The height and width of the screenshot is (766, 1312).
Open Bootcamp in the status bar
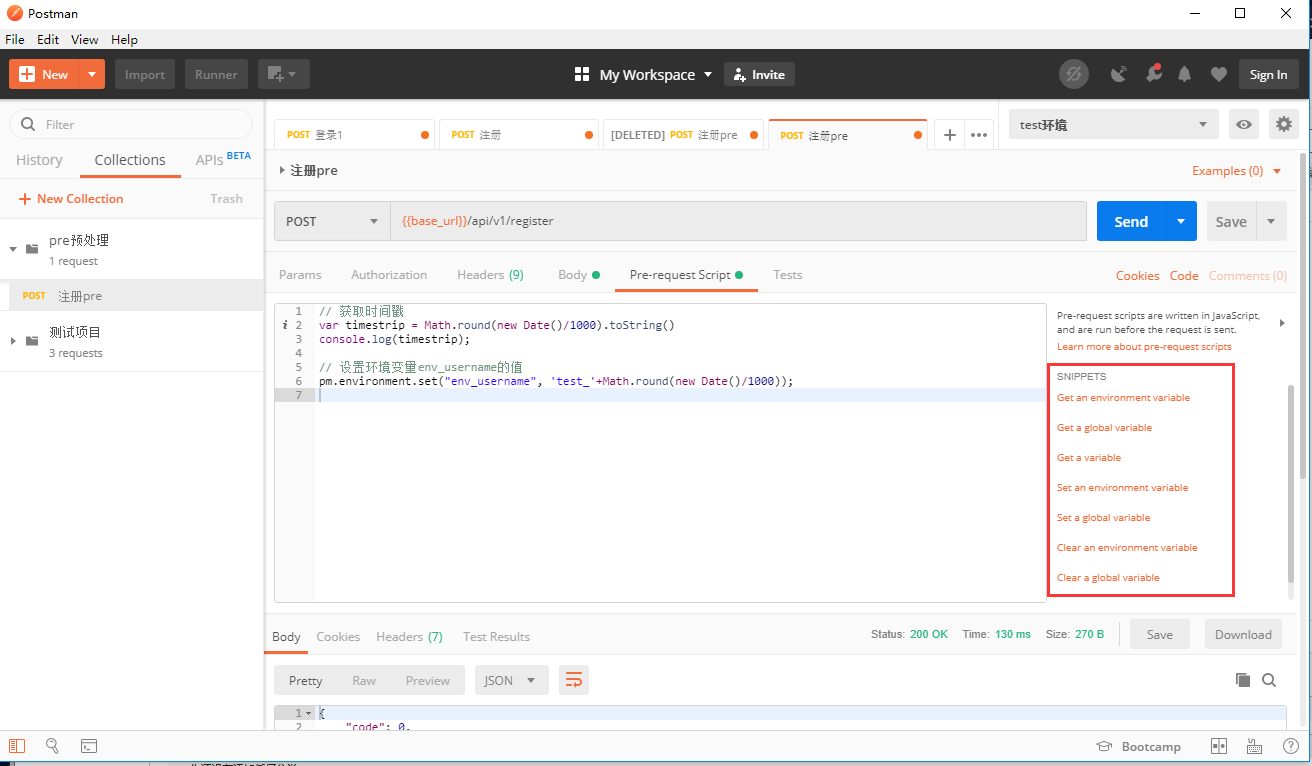(x=1139, y=746)
